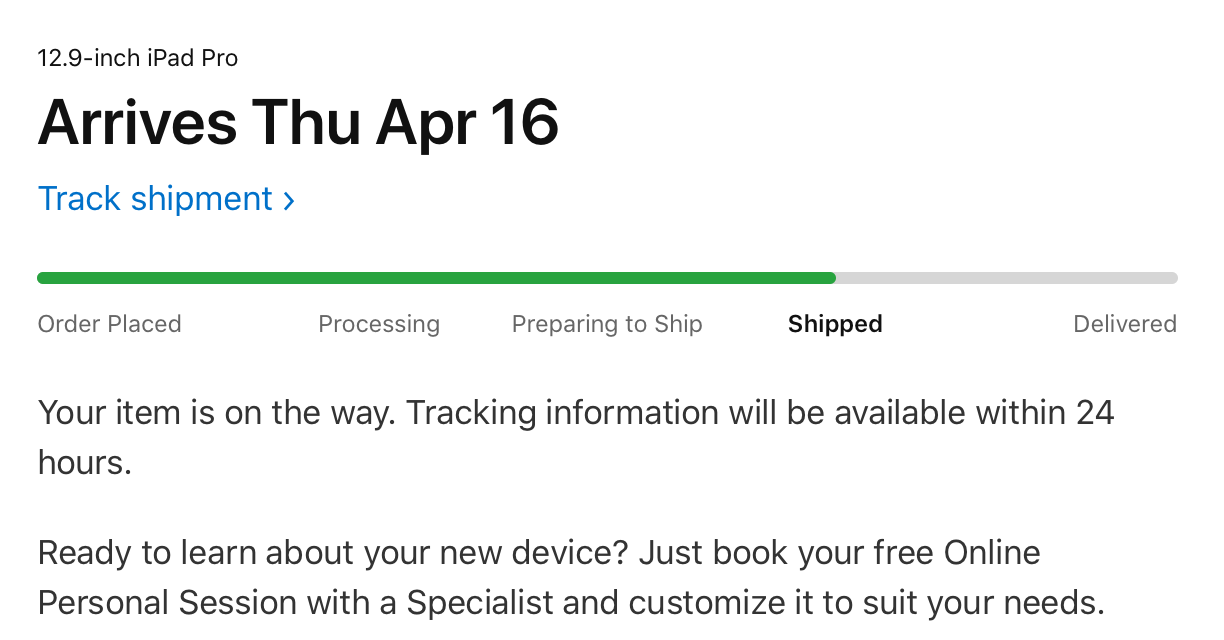Click the Arrives Thu Apr 16 heading
Image resolution: width=1224 pixels, height=640 pixels.
pos(298,123)
